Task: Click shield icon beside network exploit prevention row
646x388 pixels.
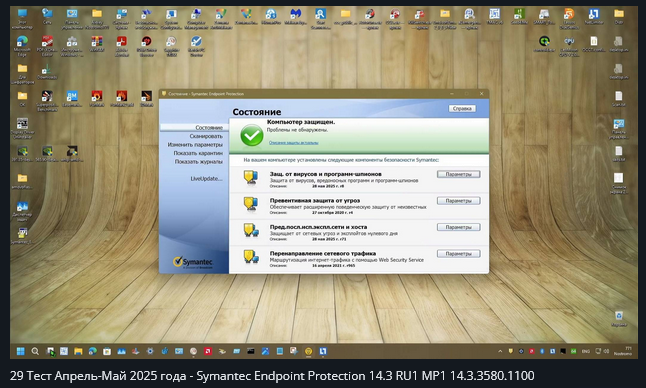Action: point(250,230)
